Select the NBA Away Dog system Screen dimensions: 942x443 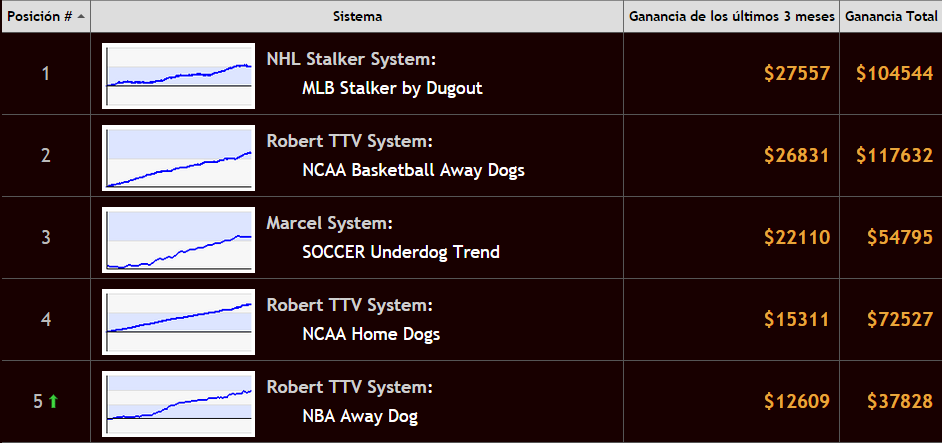[360, 416]
